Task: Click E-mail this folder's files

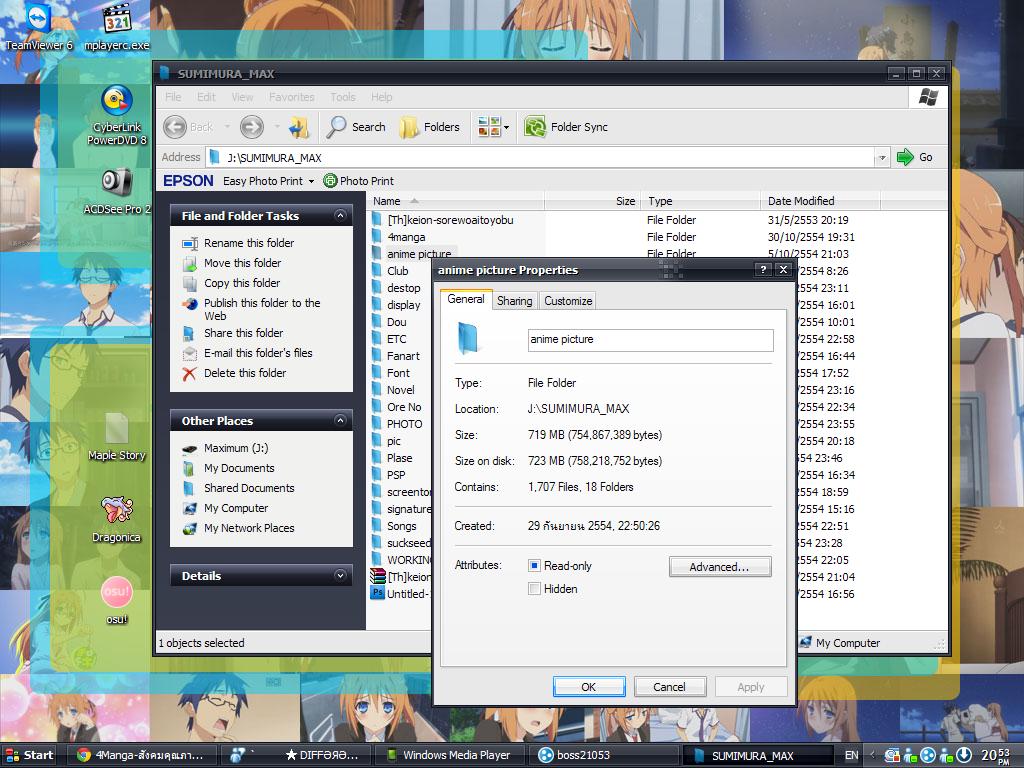Action: click(x=258, y=353)
